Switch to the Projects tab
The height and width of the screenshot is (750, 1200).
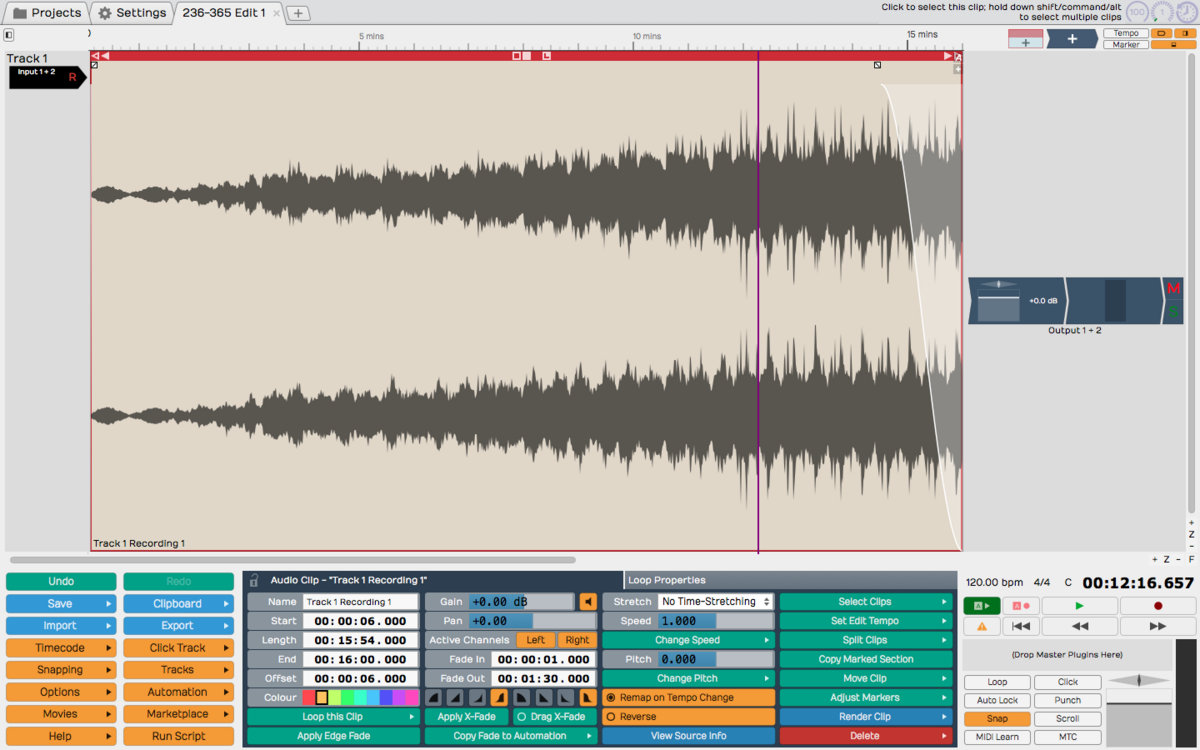pos(46,13)
